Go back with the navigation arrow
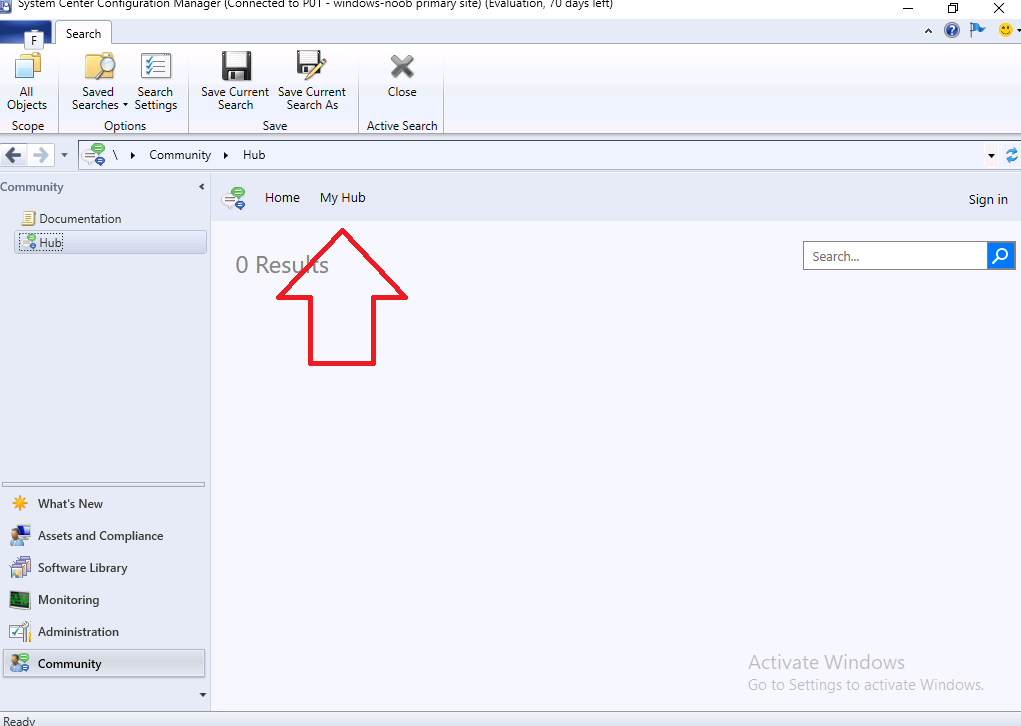 tap(14, 155)
